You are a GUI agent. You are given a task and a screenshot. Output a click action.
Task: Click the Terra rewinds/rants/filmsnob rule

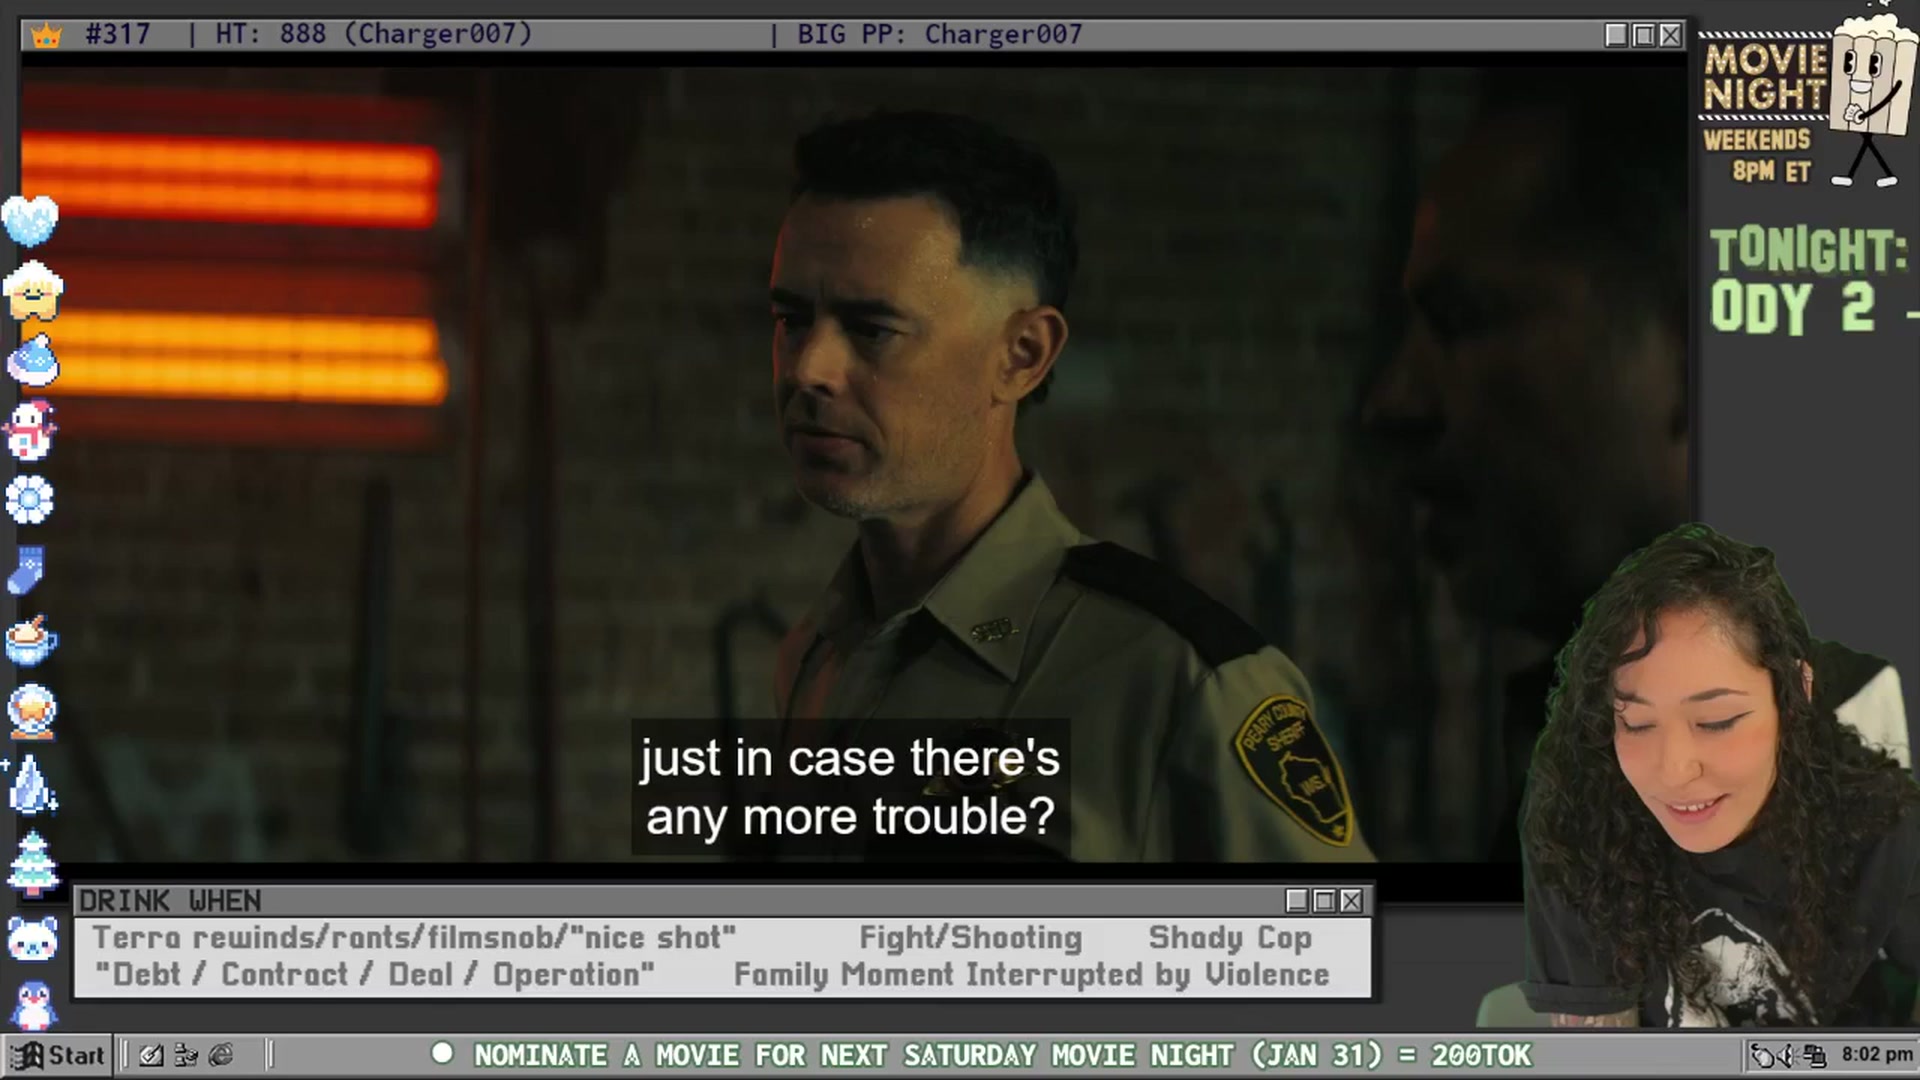tap(415, 938)
